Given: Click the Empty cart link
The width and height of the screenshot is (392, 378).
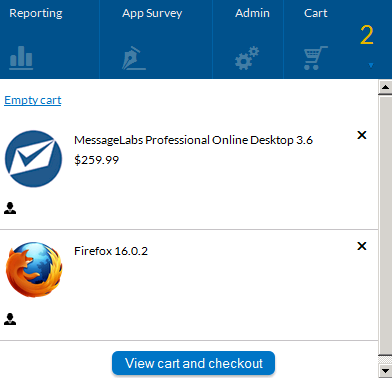Looking at the screenshot, I should pos(33,100).
